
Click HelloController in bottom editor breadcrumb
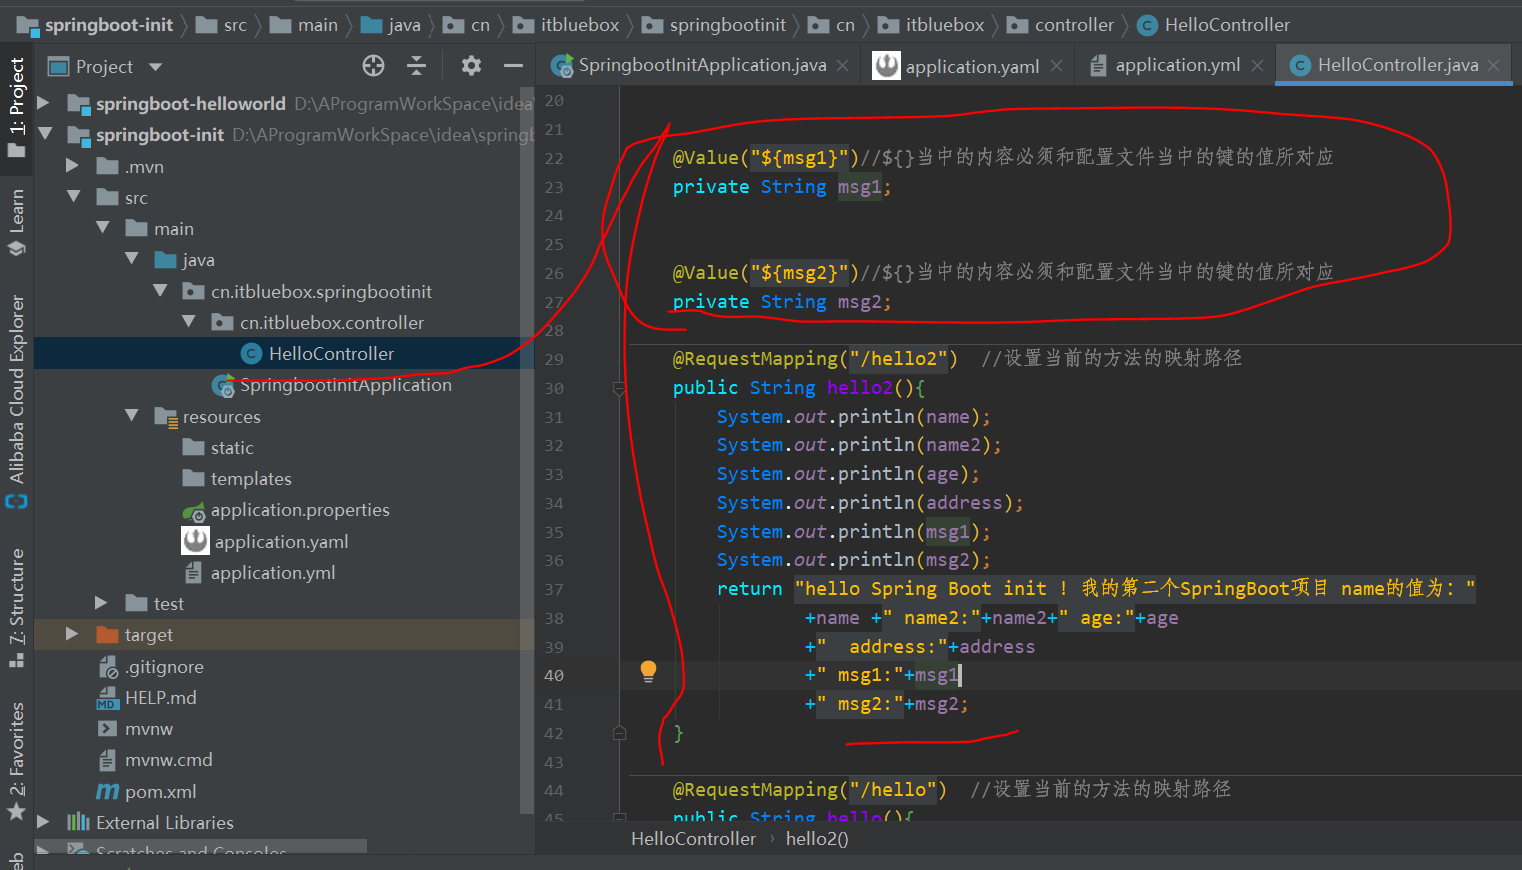click(693, 839)
